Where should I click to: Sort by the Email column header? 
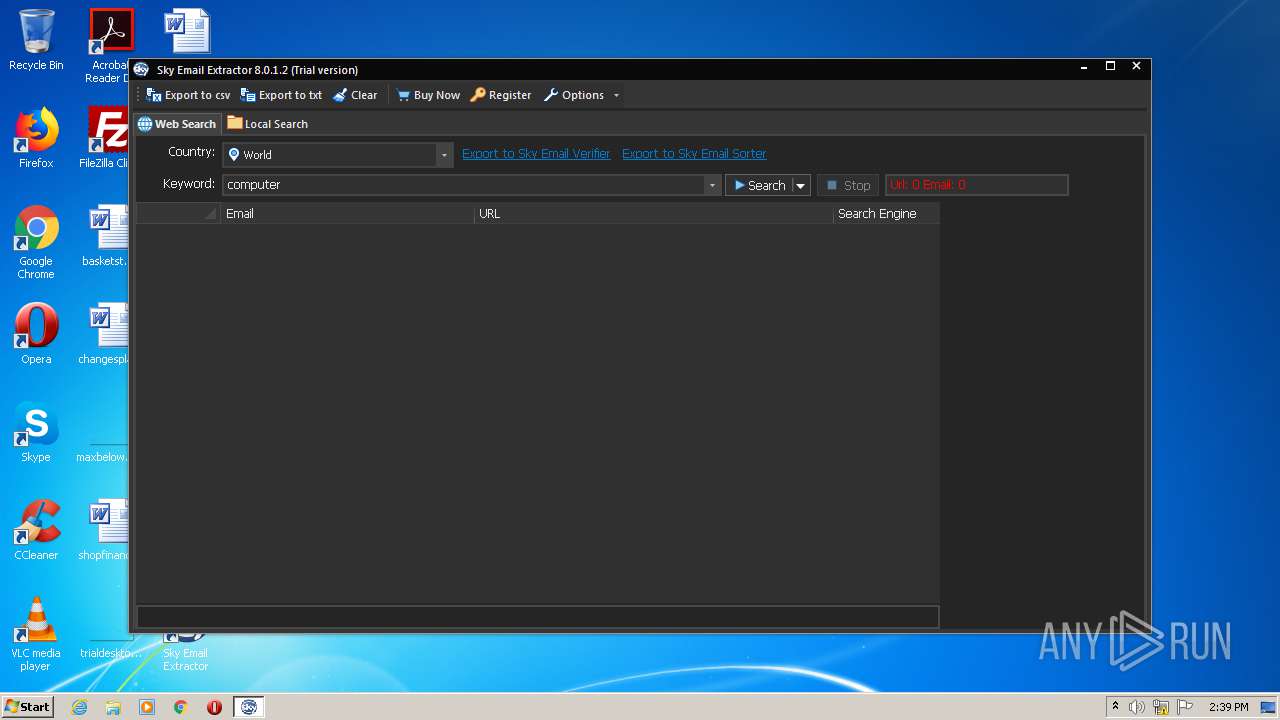click(x=347, y=214)
